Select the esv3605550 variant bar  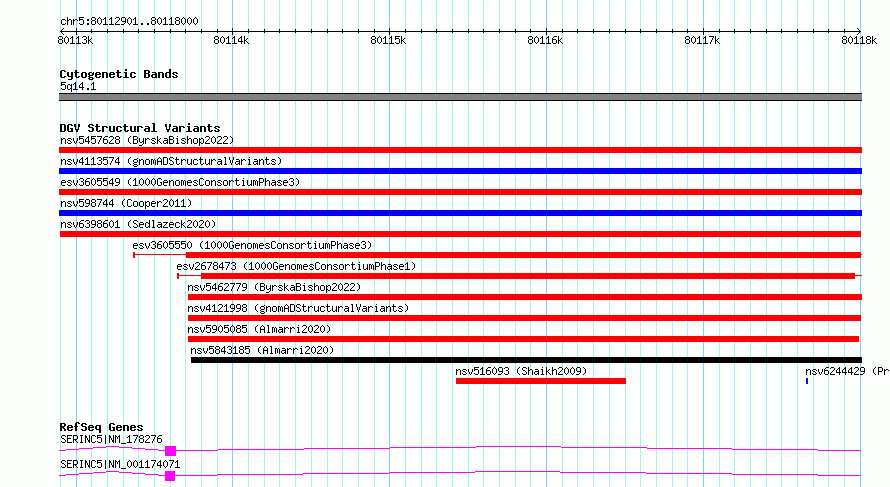pos(498,255)
